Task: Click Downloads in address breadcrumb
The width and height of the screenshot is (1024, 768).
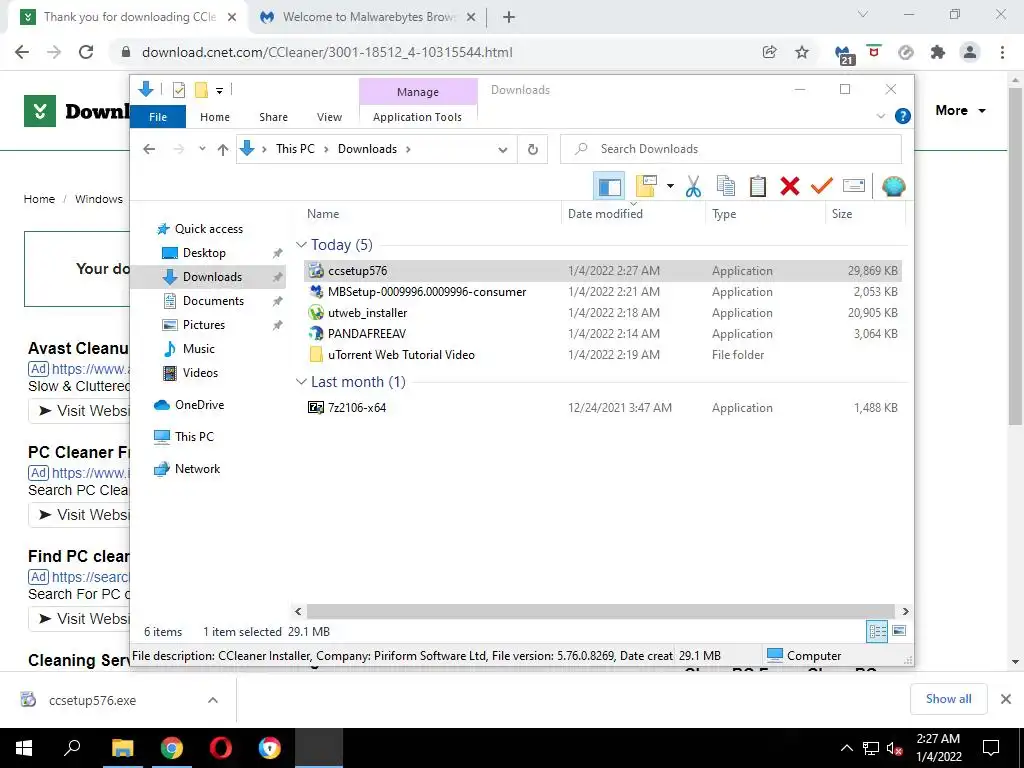Action: (367, 149)
